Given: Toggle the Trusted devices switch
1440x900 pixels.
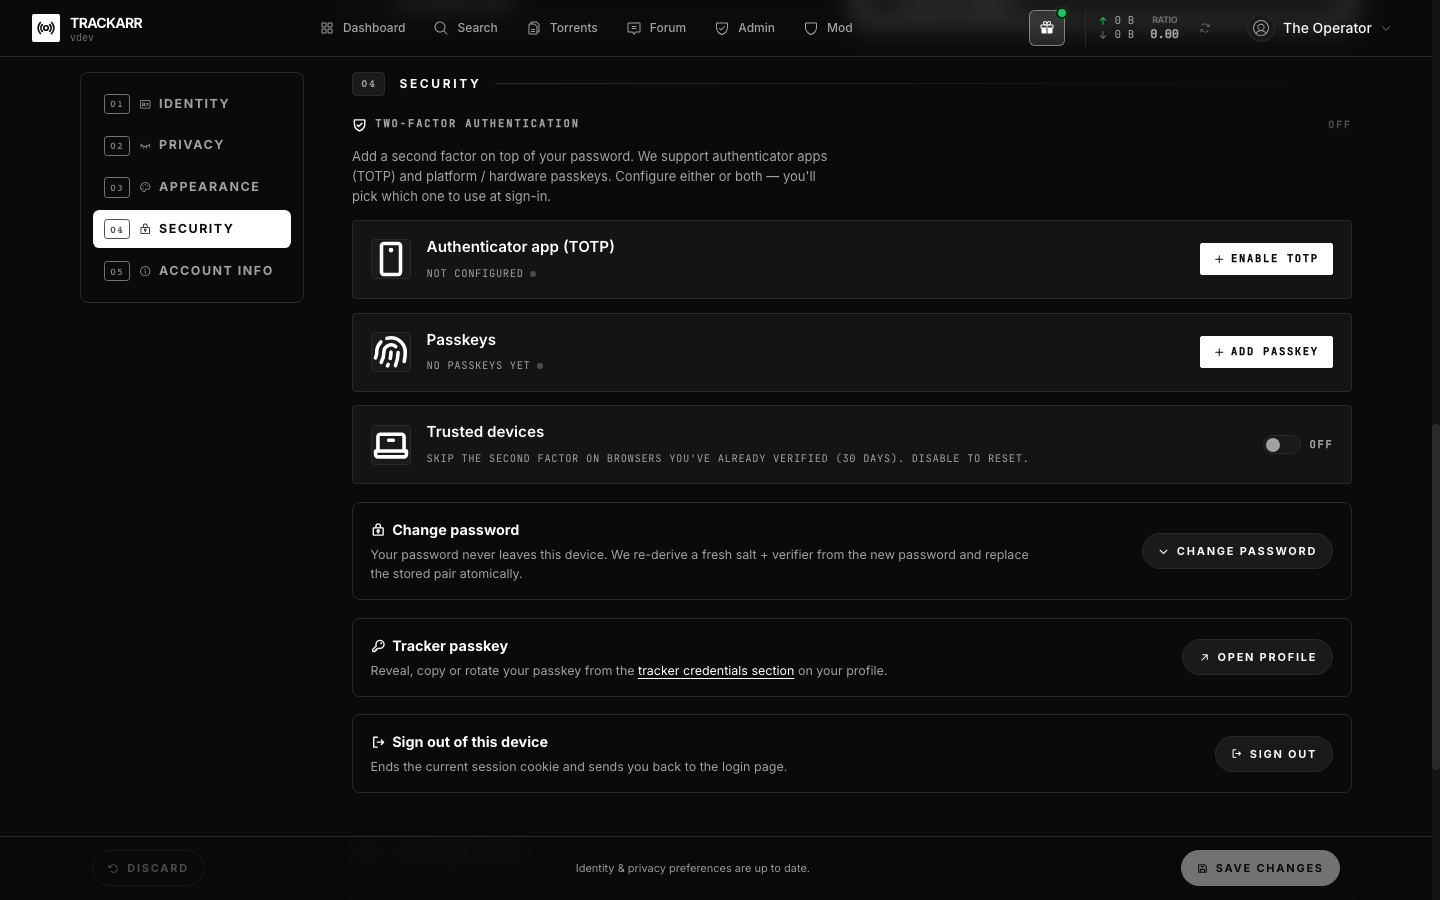Looking at the screenshot, I should pos(1281,445).
